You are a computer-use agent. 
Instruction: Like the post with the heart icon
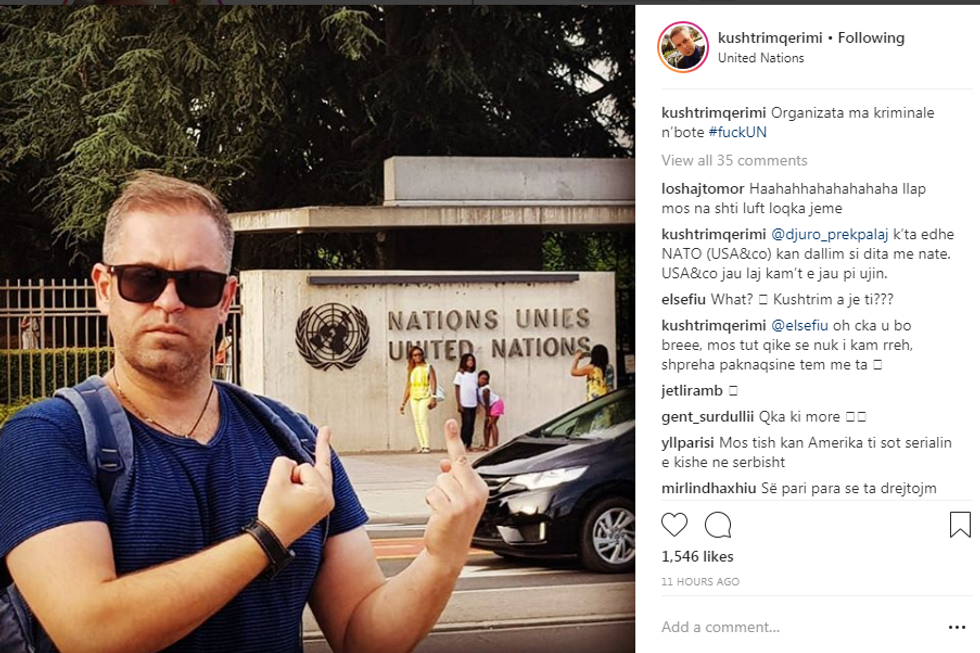pos(674,524)
